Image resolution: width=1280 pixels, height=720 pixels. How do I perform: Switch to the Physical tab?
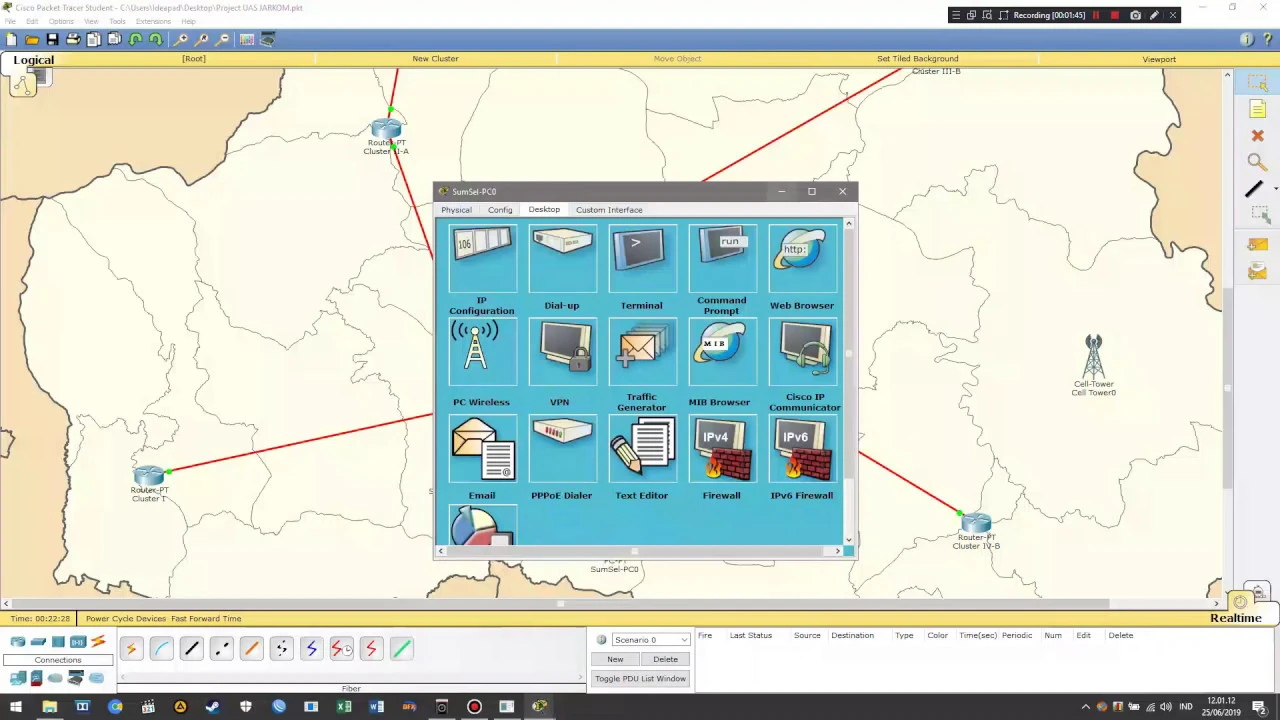click(456, 210)
